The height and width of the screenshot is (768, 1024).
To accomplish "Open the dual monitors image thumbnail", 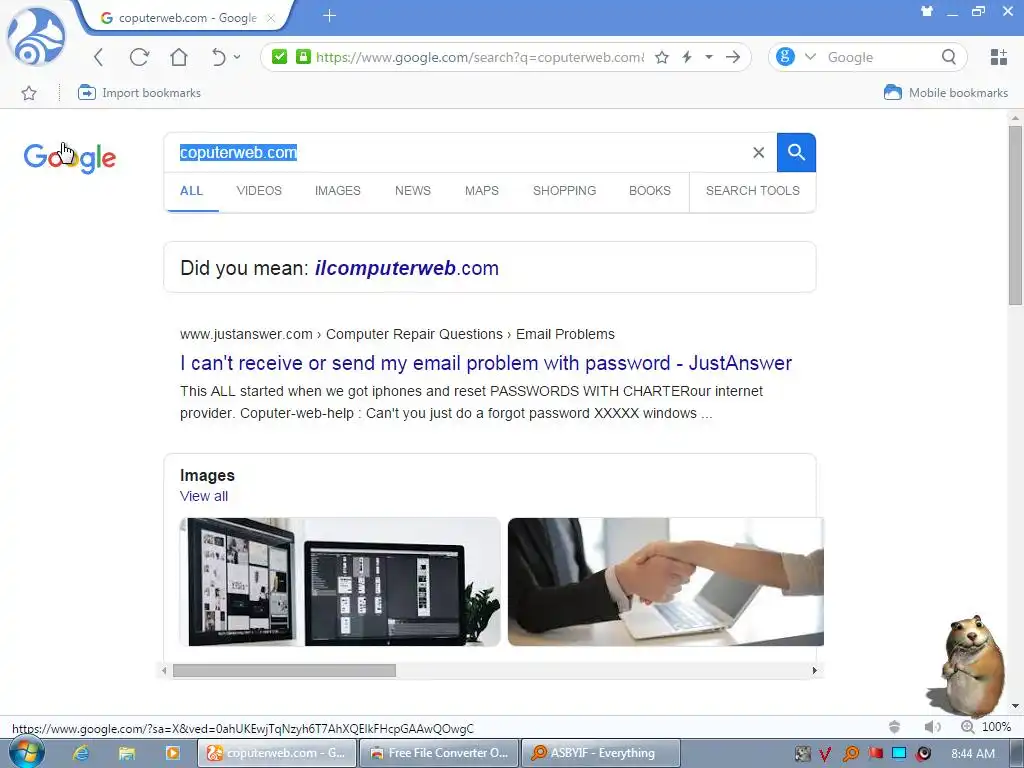I will click(x=340, y=582).
